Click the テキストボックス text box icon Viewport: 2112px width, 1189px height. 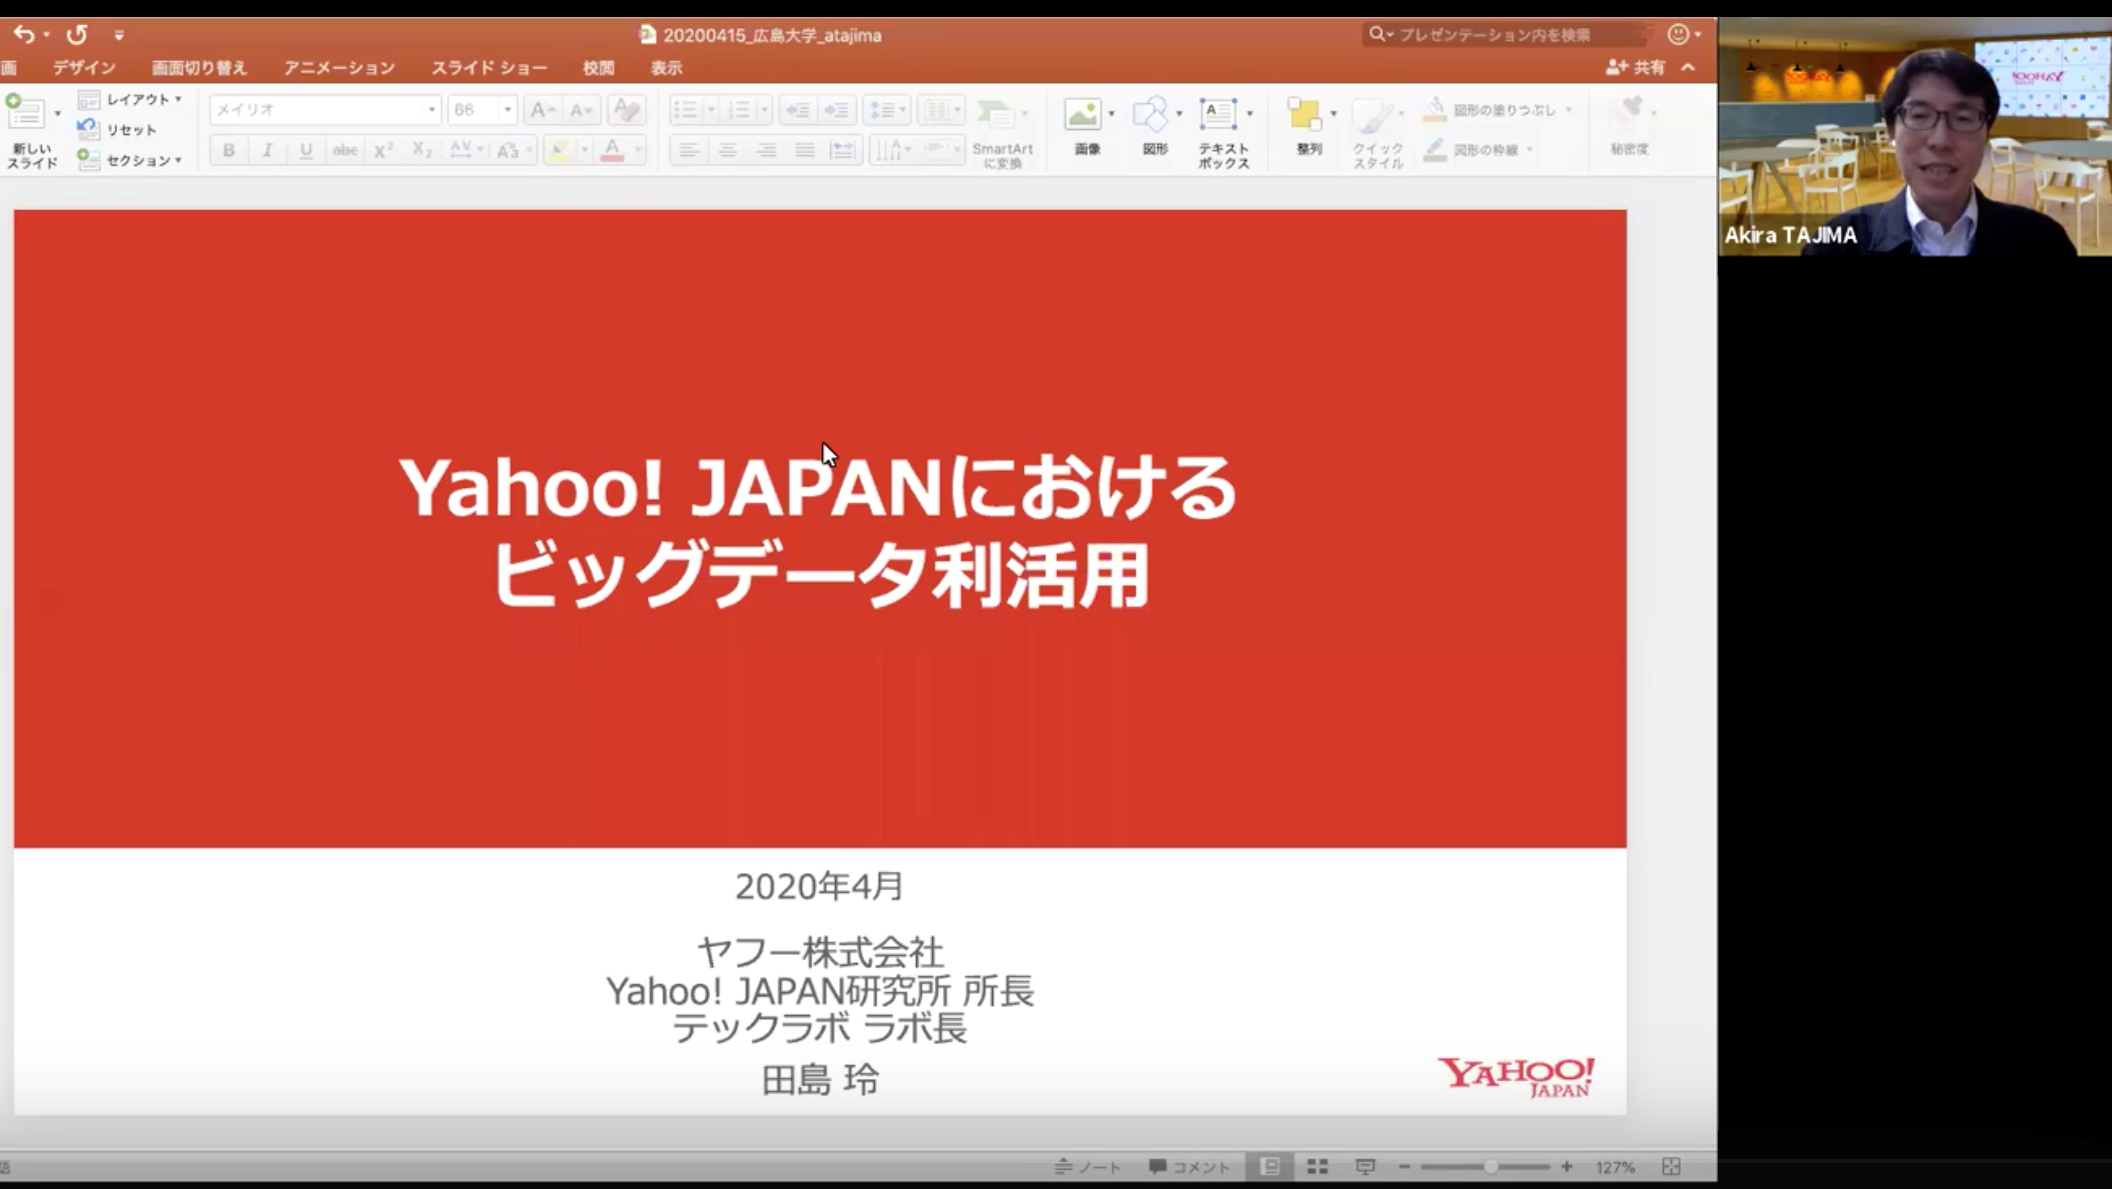[x=1218, y=113]
